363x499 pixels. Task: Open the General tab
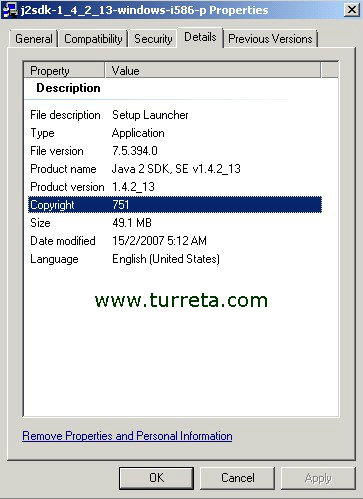(x=34, y=39)
